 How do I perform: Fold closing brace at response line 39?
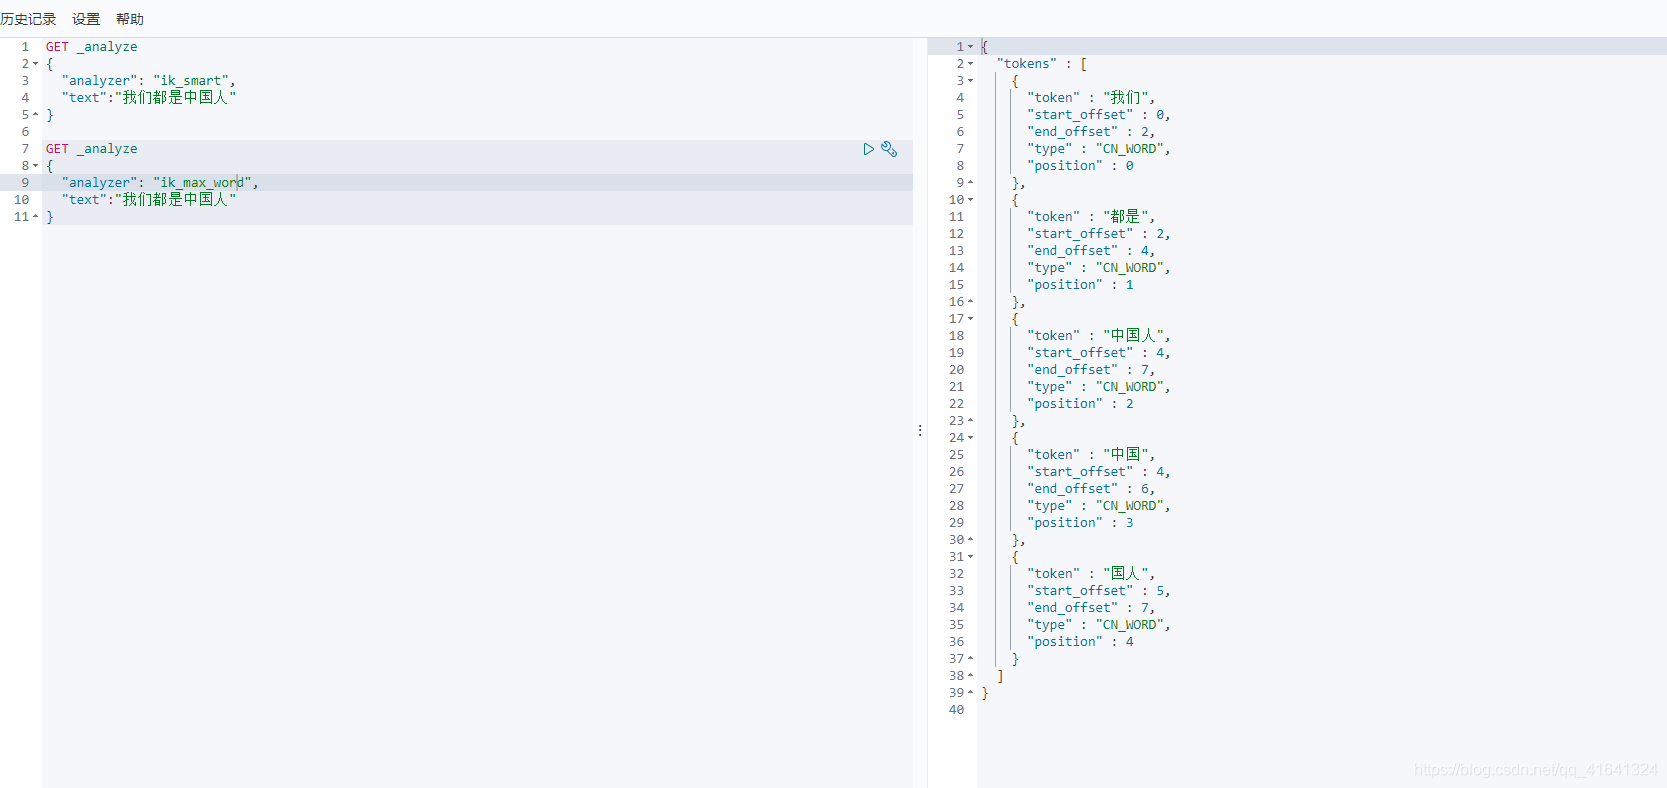970,693
